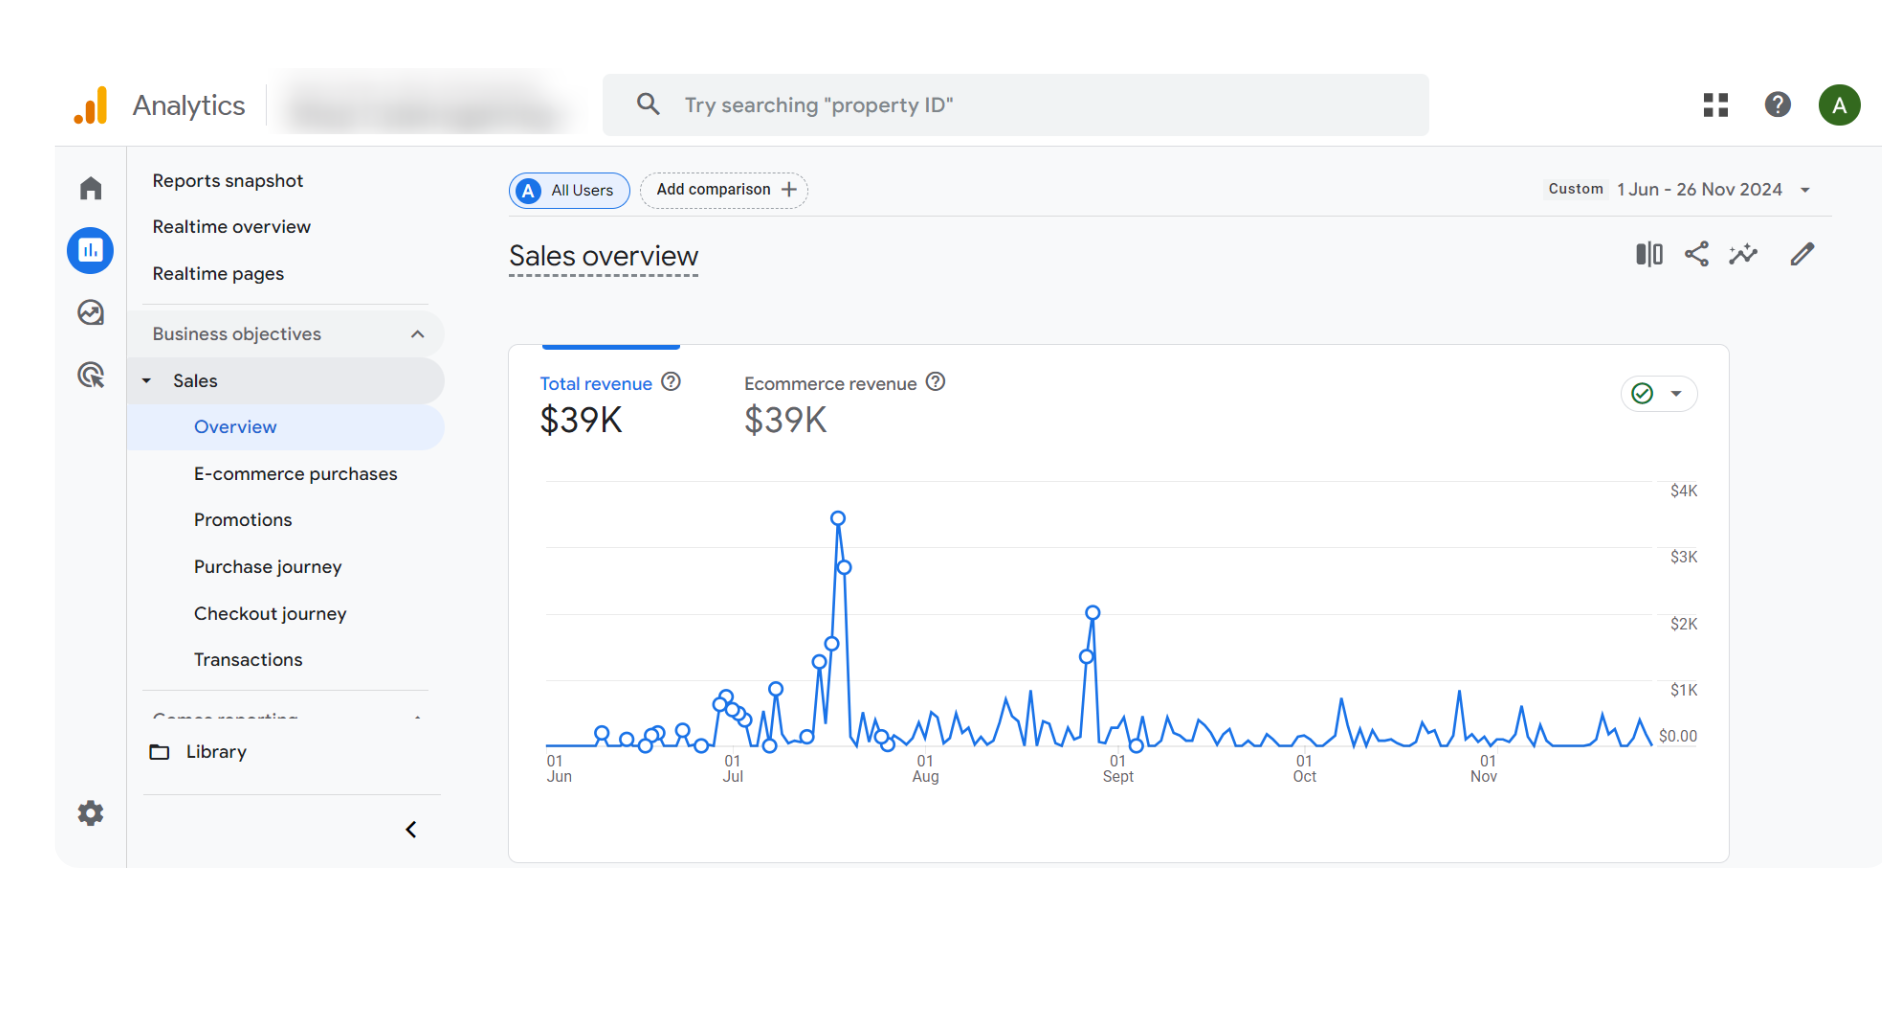Click the property ID search field
The height and width of the screenshot is (1019, 1882).
(x=1014, y=104)
